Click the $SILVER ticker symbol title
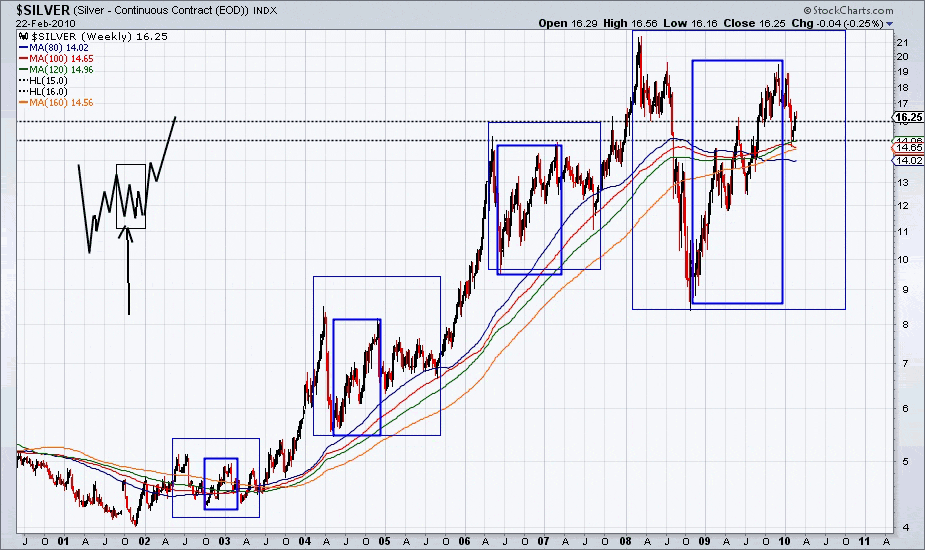925x550 pixels. (x=42, y=9)
